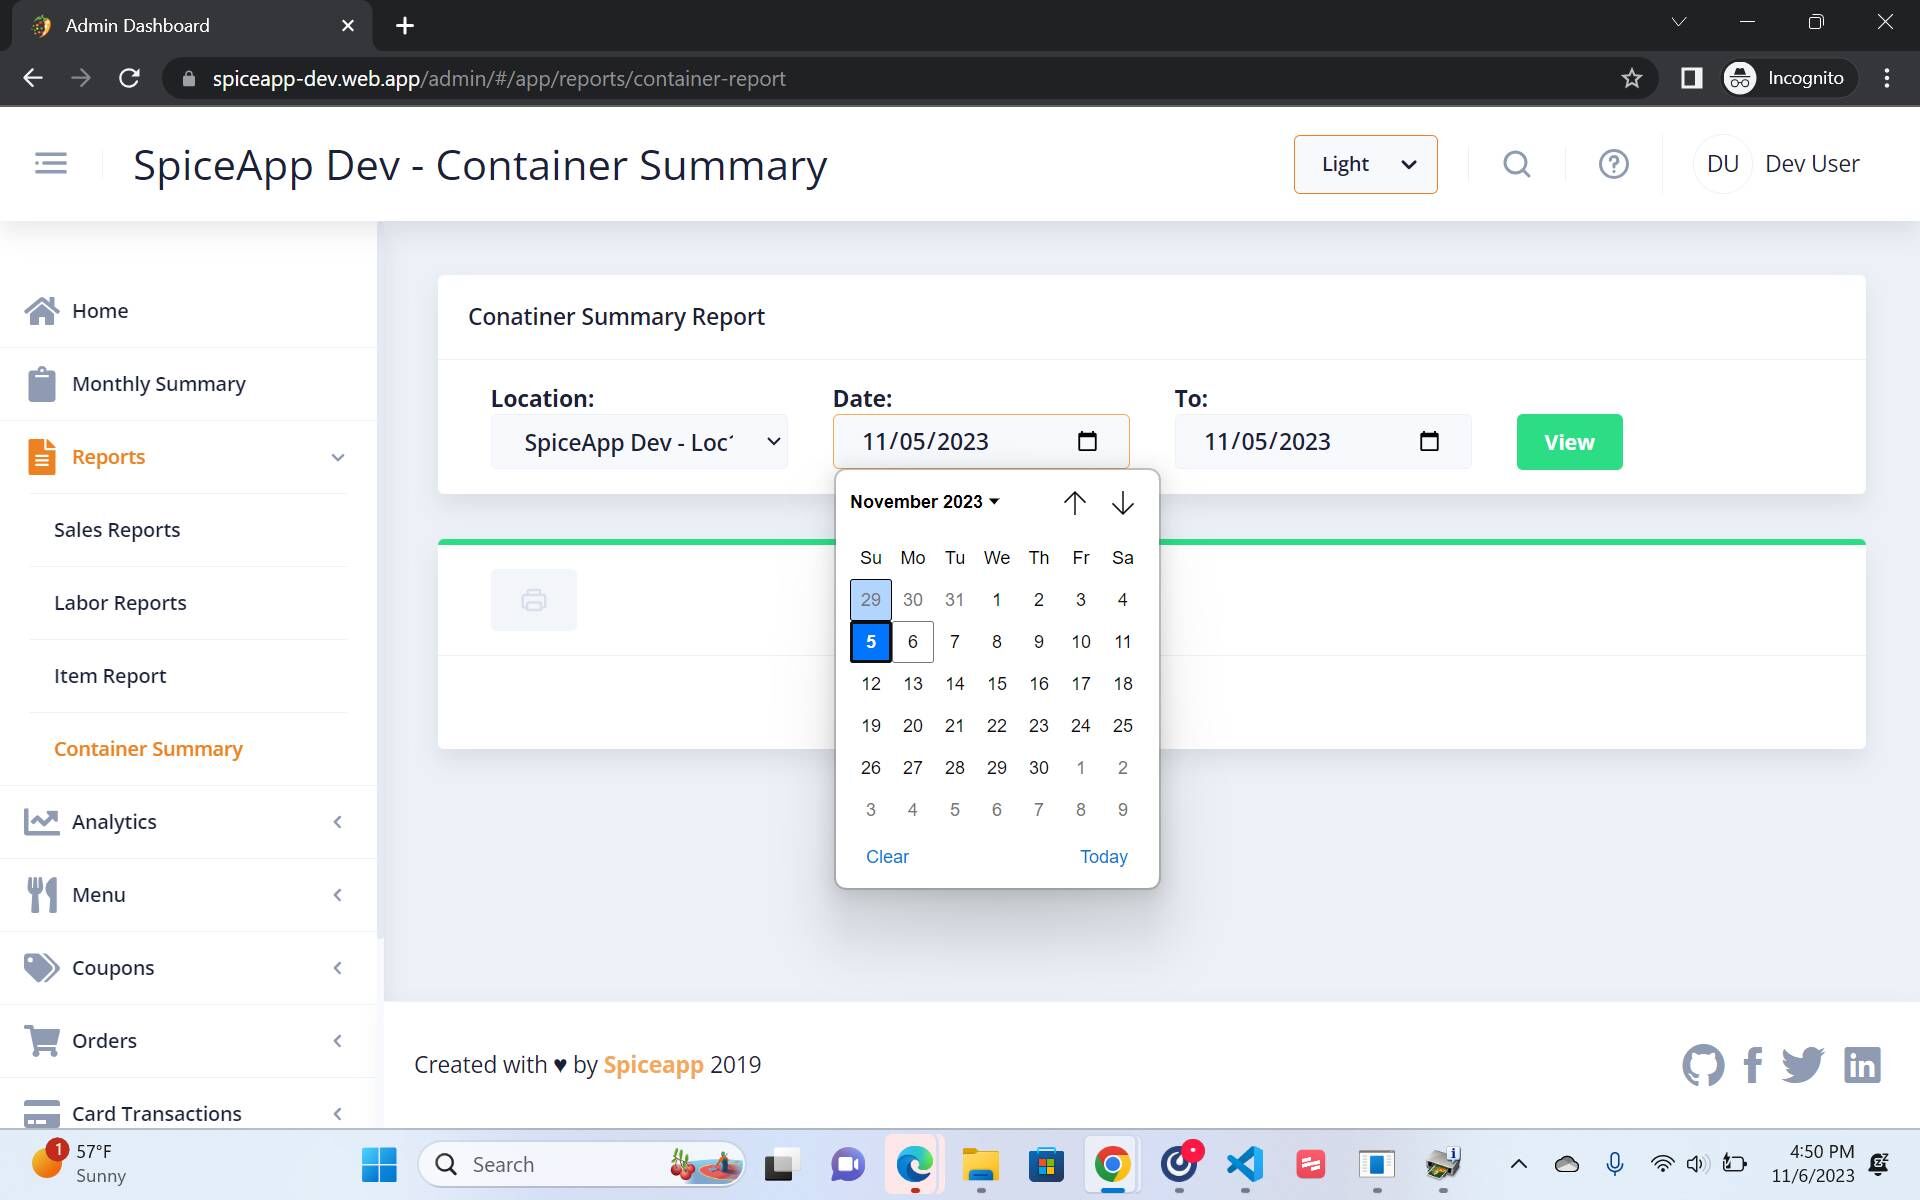Click the Twitter footer icon

[1802, 1065]
